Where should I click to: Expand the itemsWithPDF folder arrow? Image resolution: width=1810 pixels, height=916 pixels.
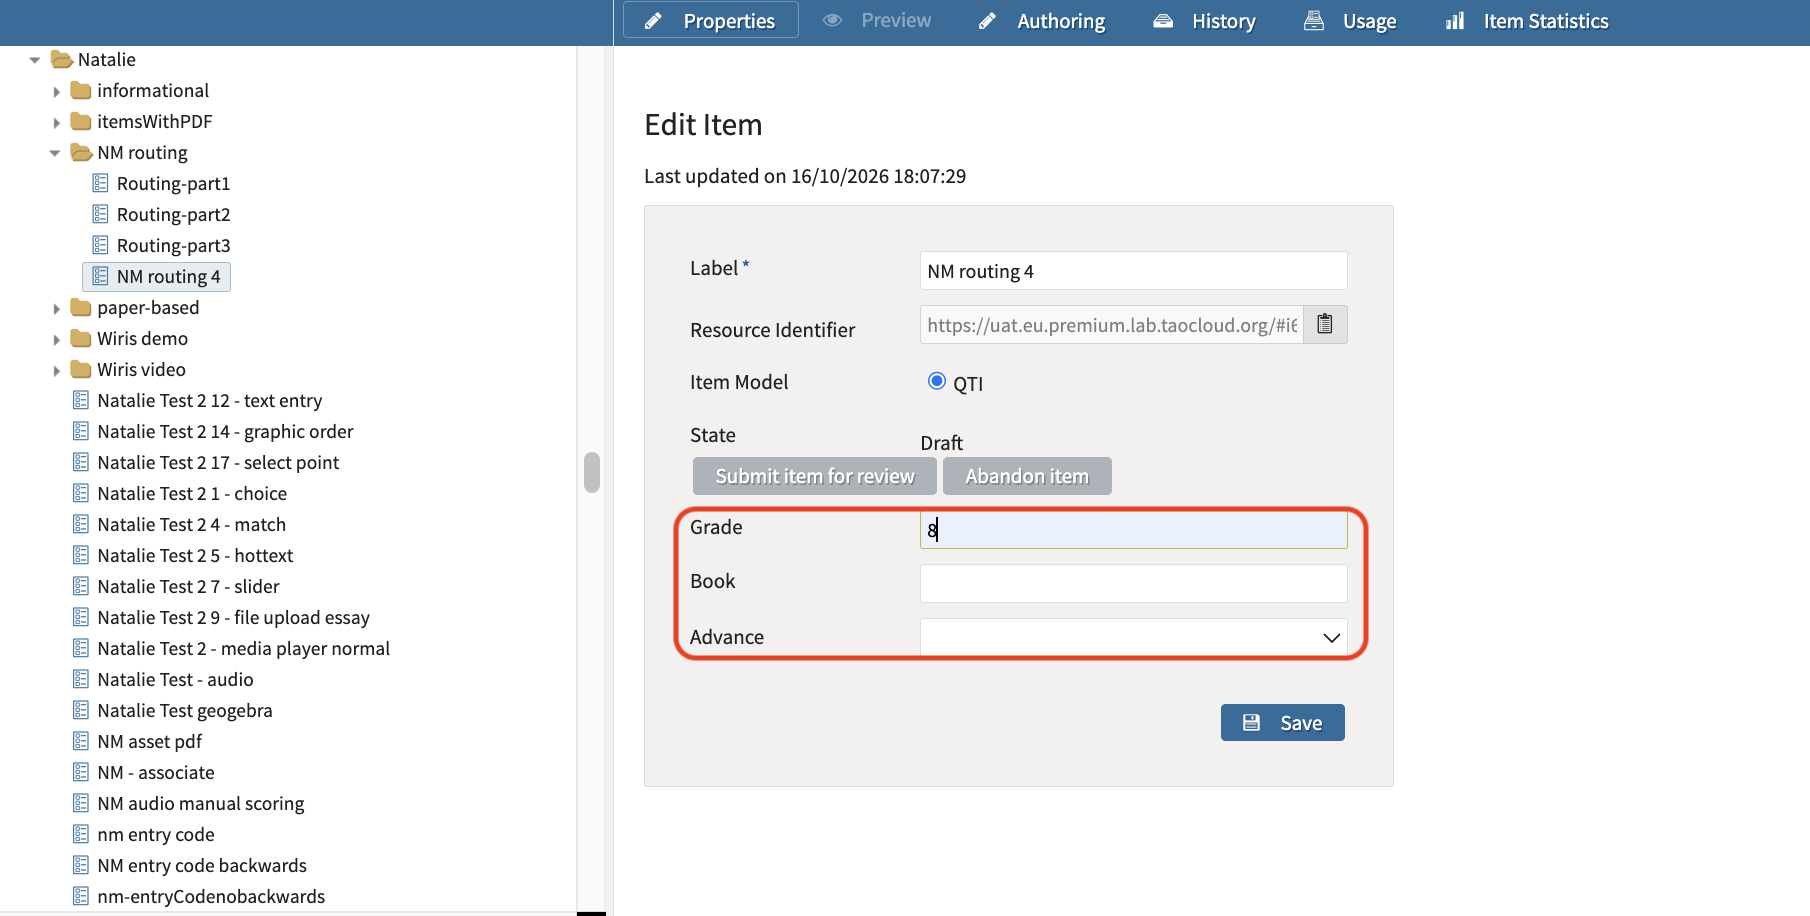pyautogui.click(x=56, y=122)
